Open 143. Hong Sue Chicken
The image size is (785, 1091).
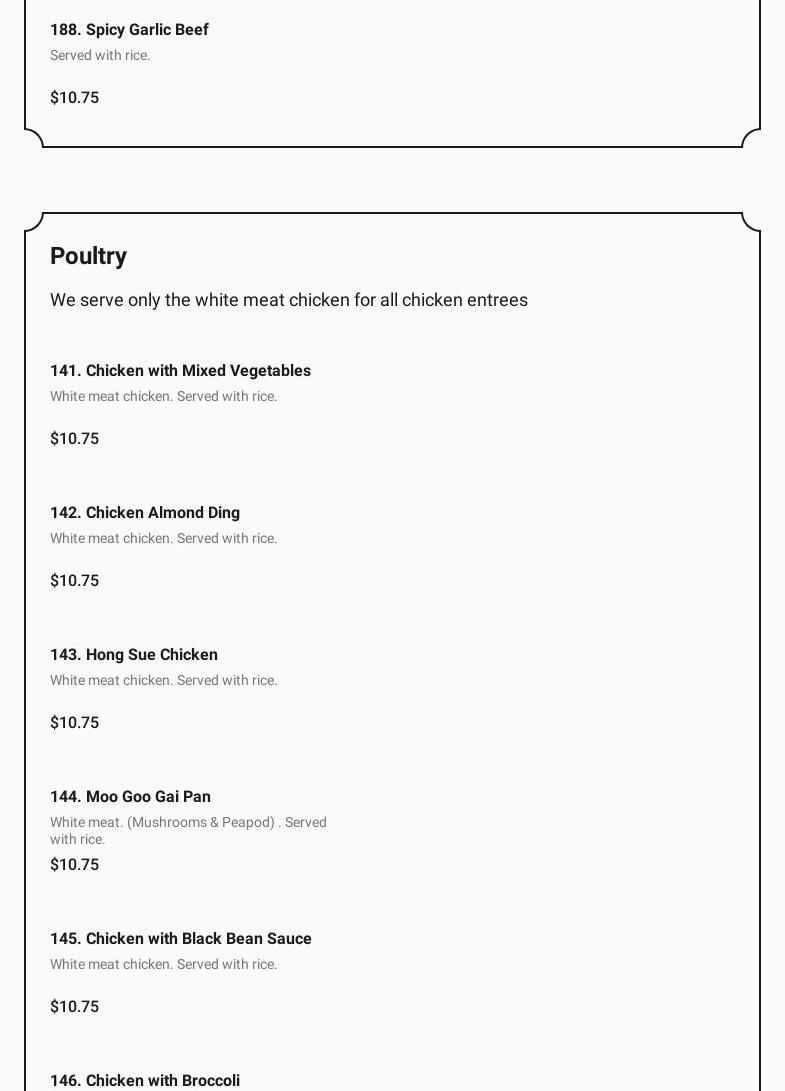(x=134, y=655)
